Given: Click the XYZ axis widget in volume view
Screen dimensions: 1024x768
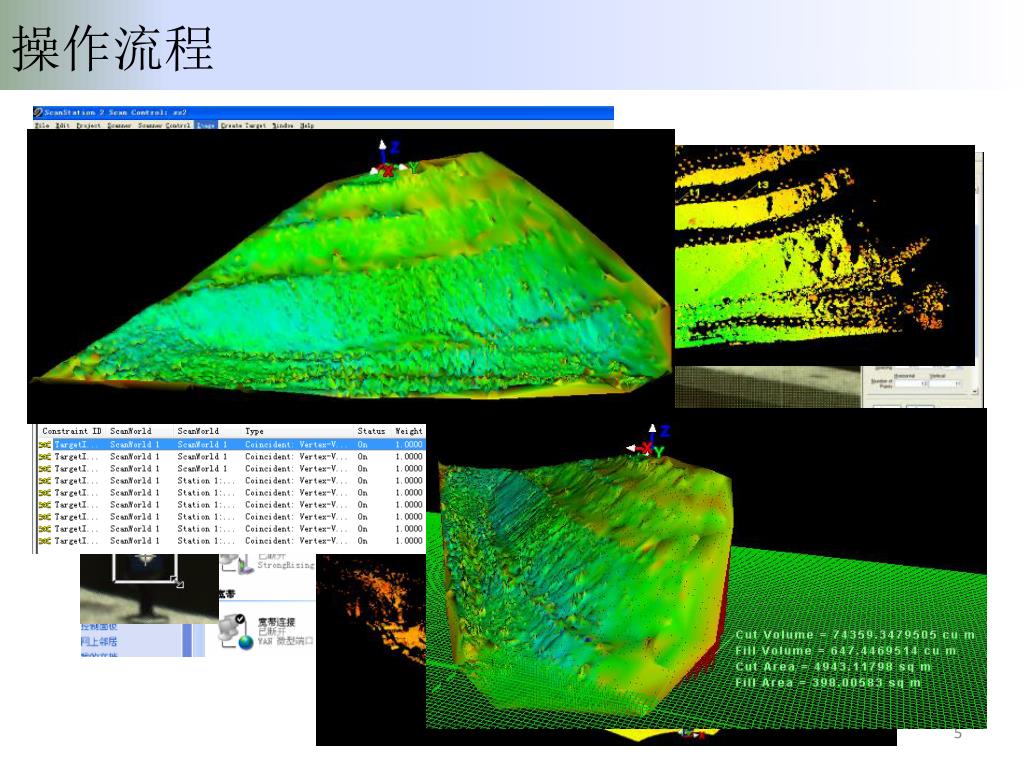Looking at the screenshot, I should point(647,442).
